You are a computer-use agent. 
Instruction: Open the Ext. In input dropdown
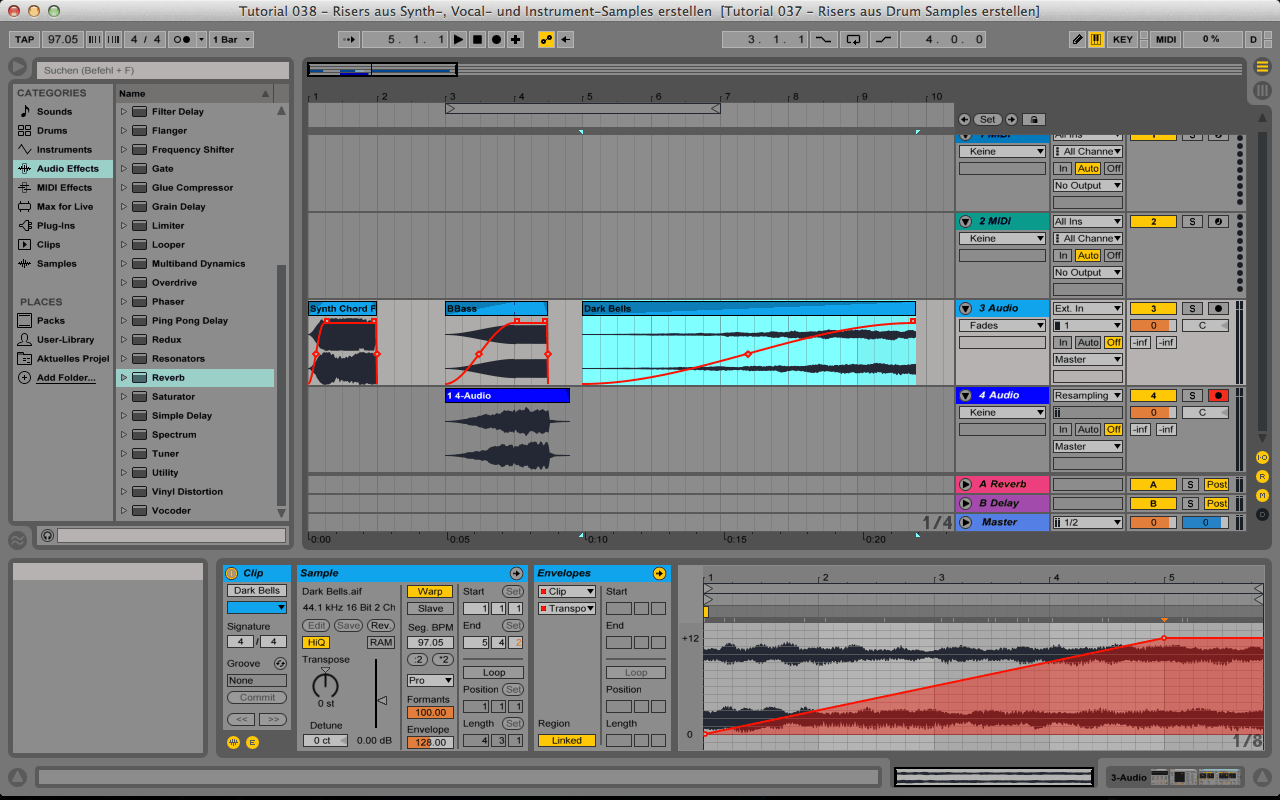tap(1087, 308)
